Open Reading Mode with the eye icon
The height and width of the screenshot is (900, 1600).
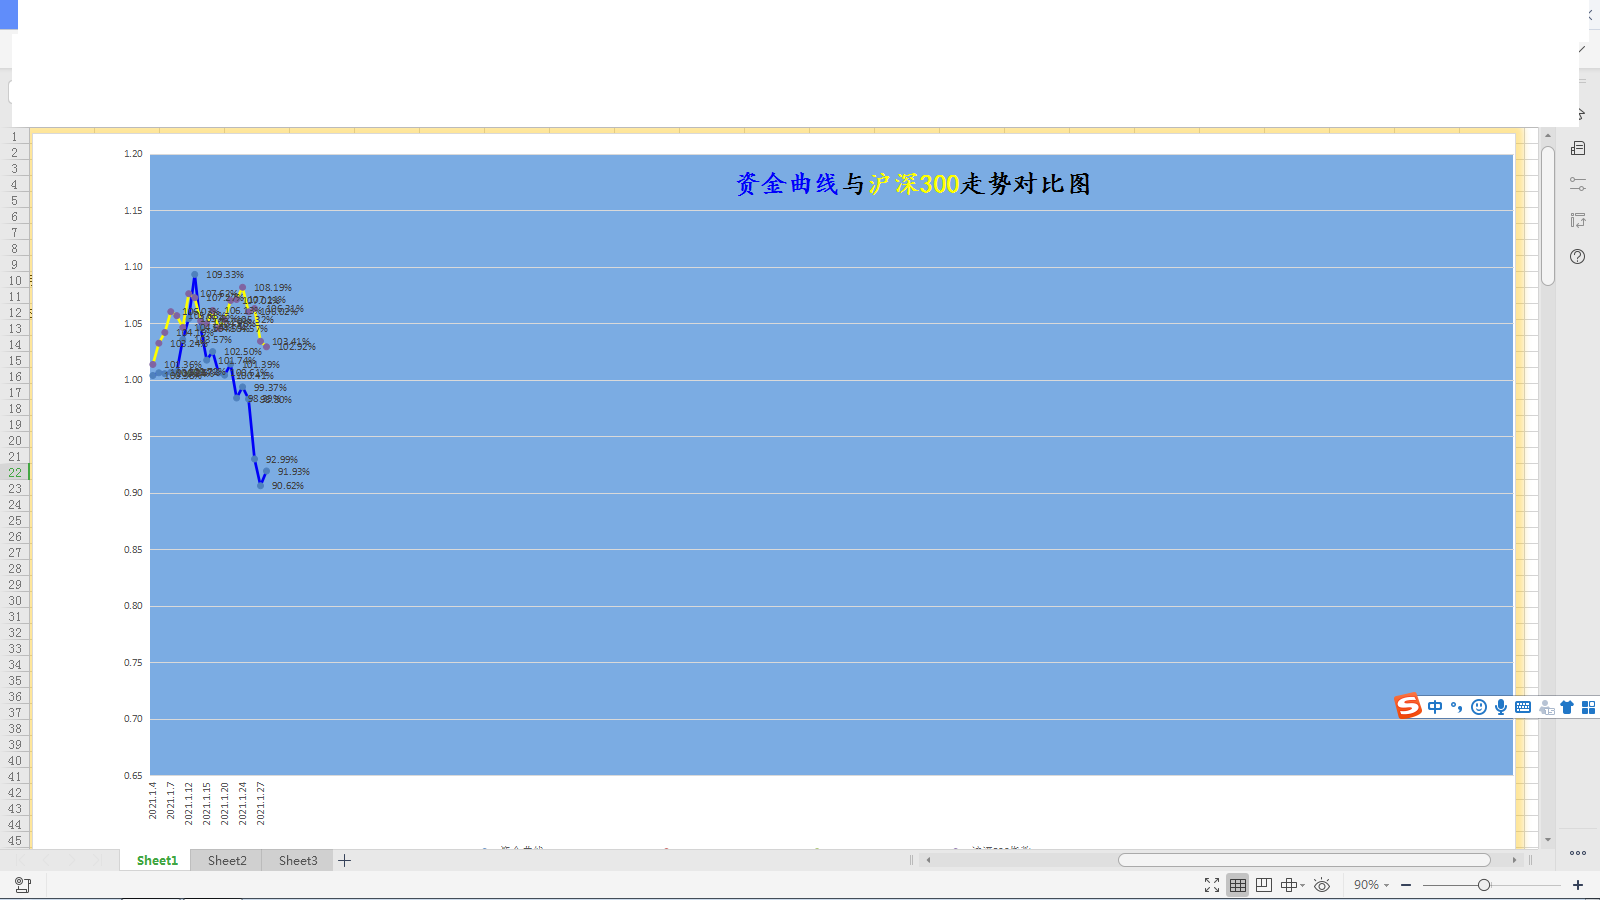click(1321, 885)
